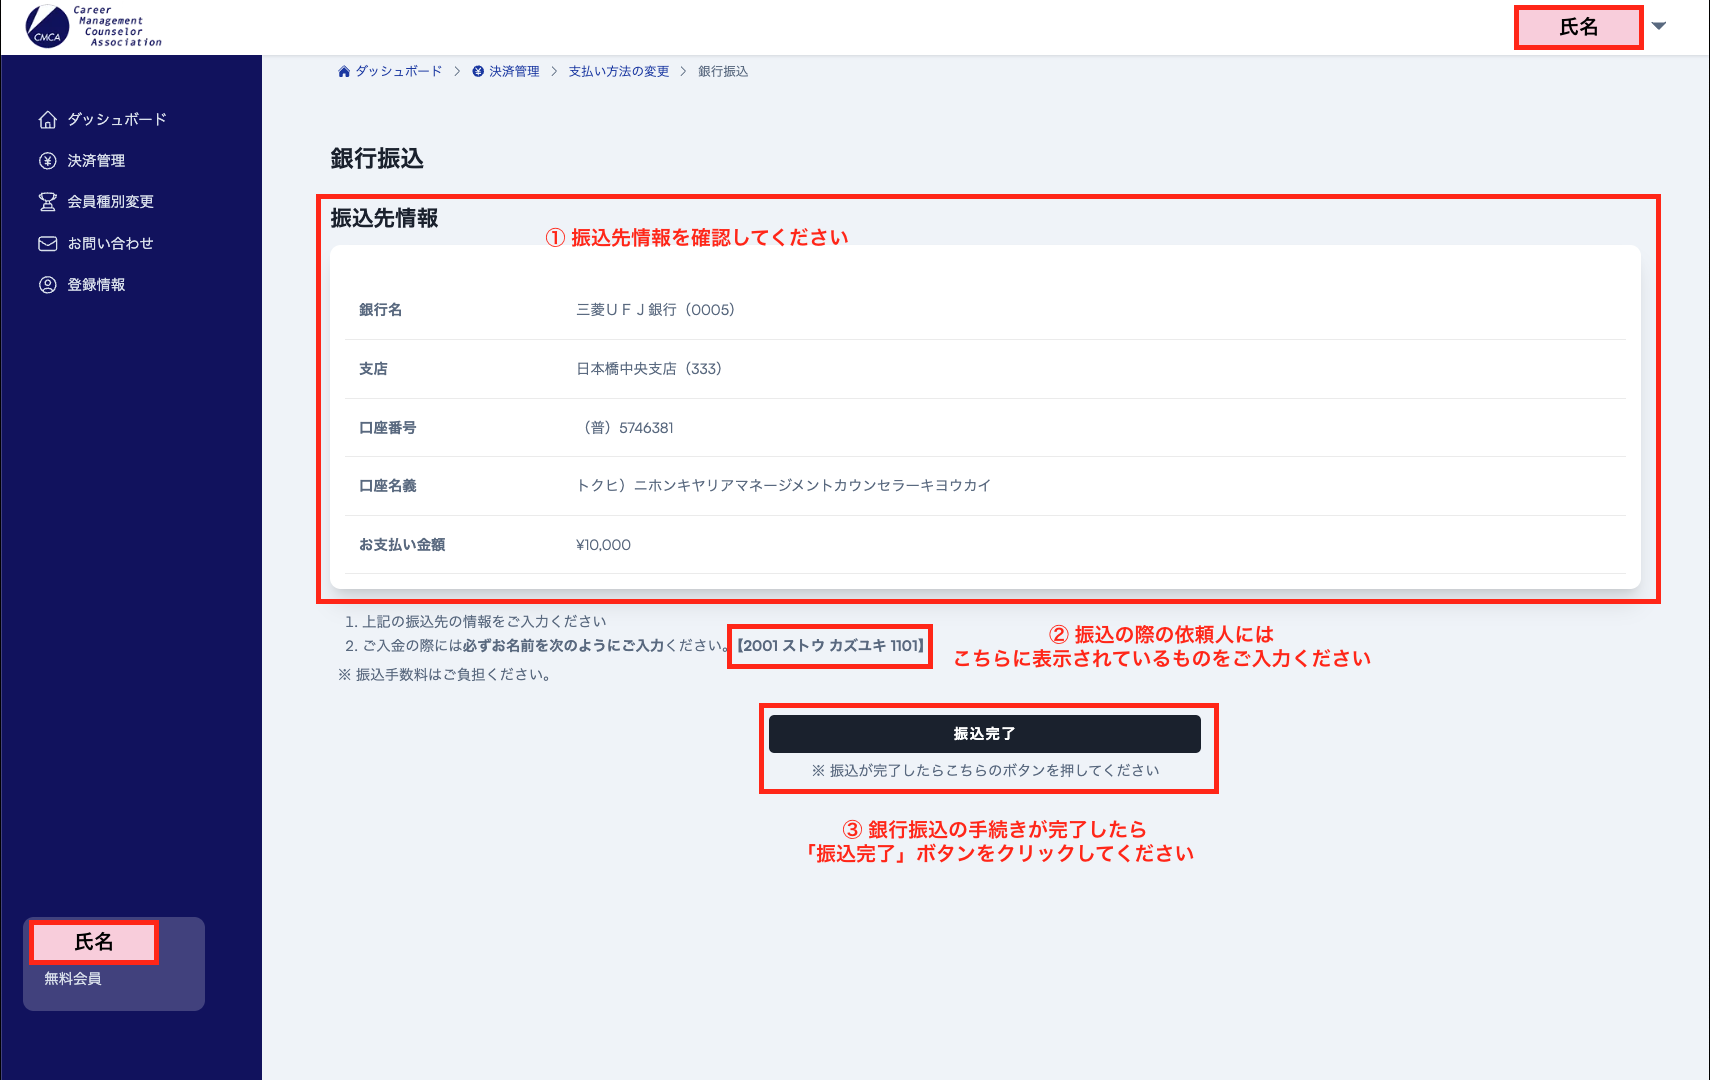The image size is (1710, 1080).
Task: Select bank name 三菱UFJ銀行（0005）
Action: point(655,310)
